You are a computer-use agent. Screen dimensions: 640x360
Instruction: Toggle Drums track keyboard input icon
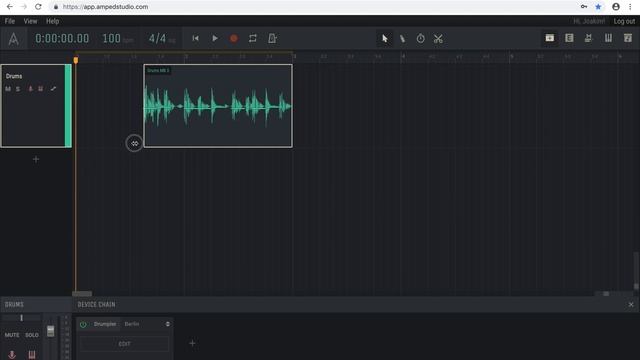click(40, 89)
